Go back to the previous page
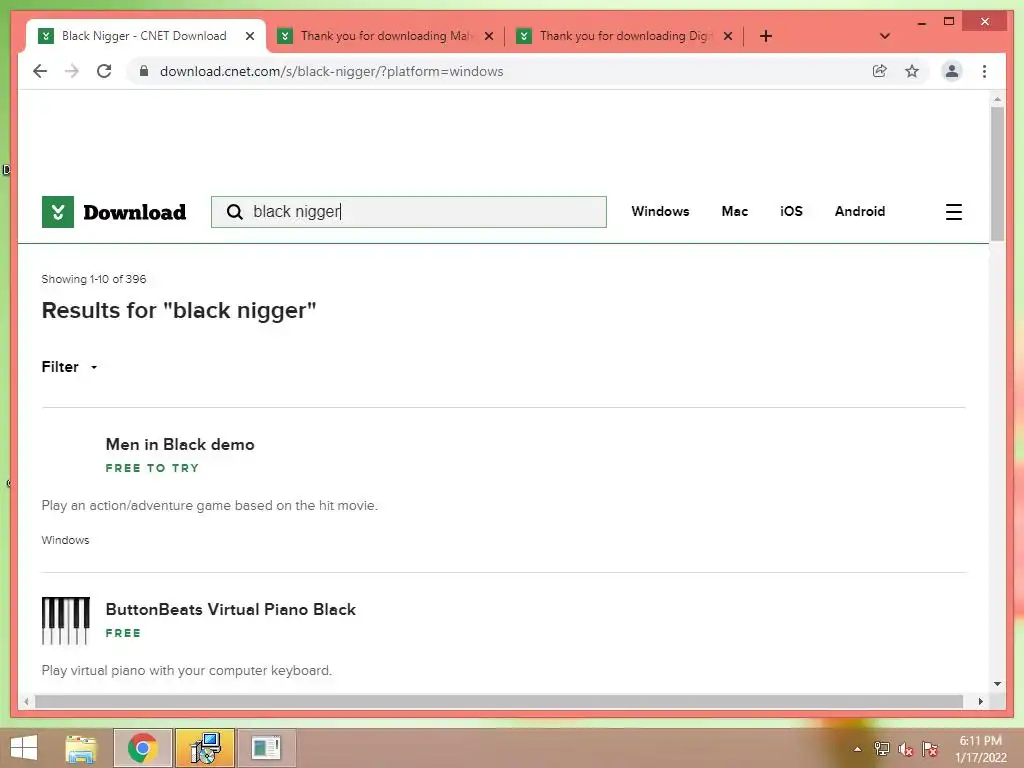Screen dimensions: 1024x768 [40, 71]
